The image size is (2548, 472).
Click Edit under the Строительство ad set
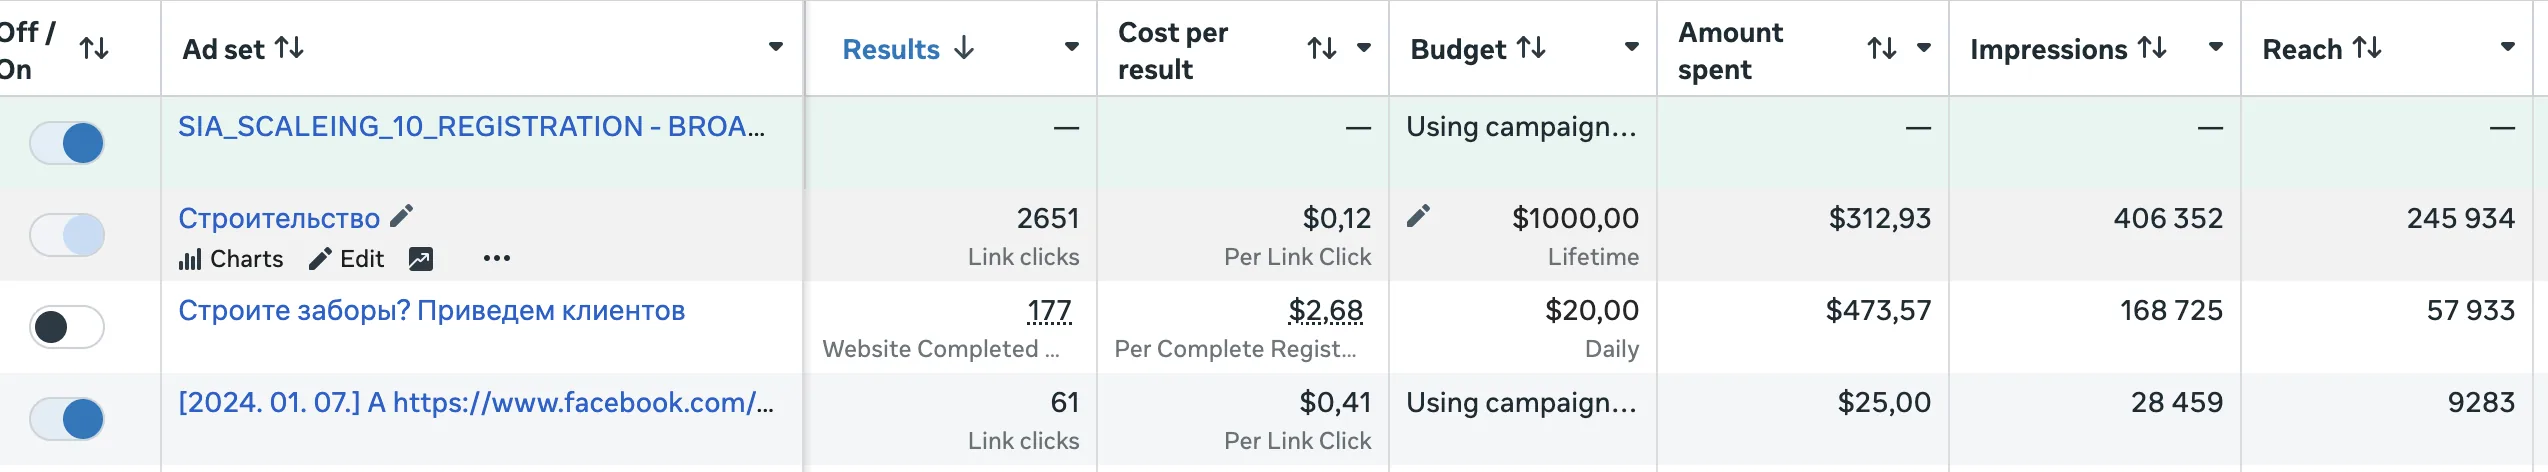tap(347, 259)
